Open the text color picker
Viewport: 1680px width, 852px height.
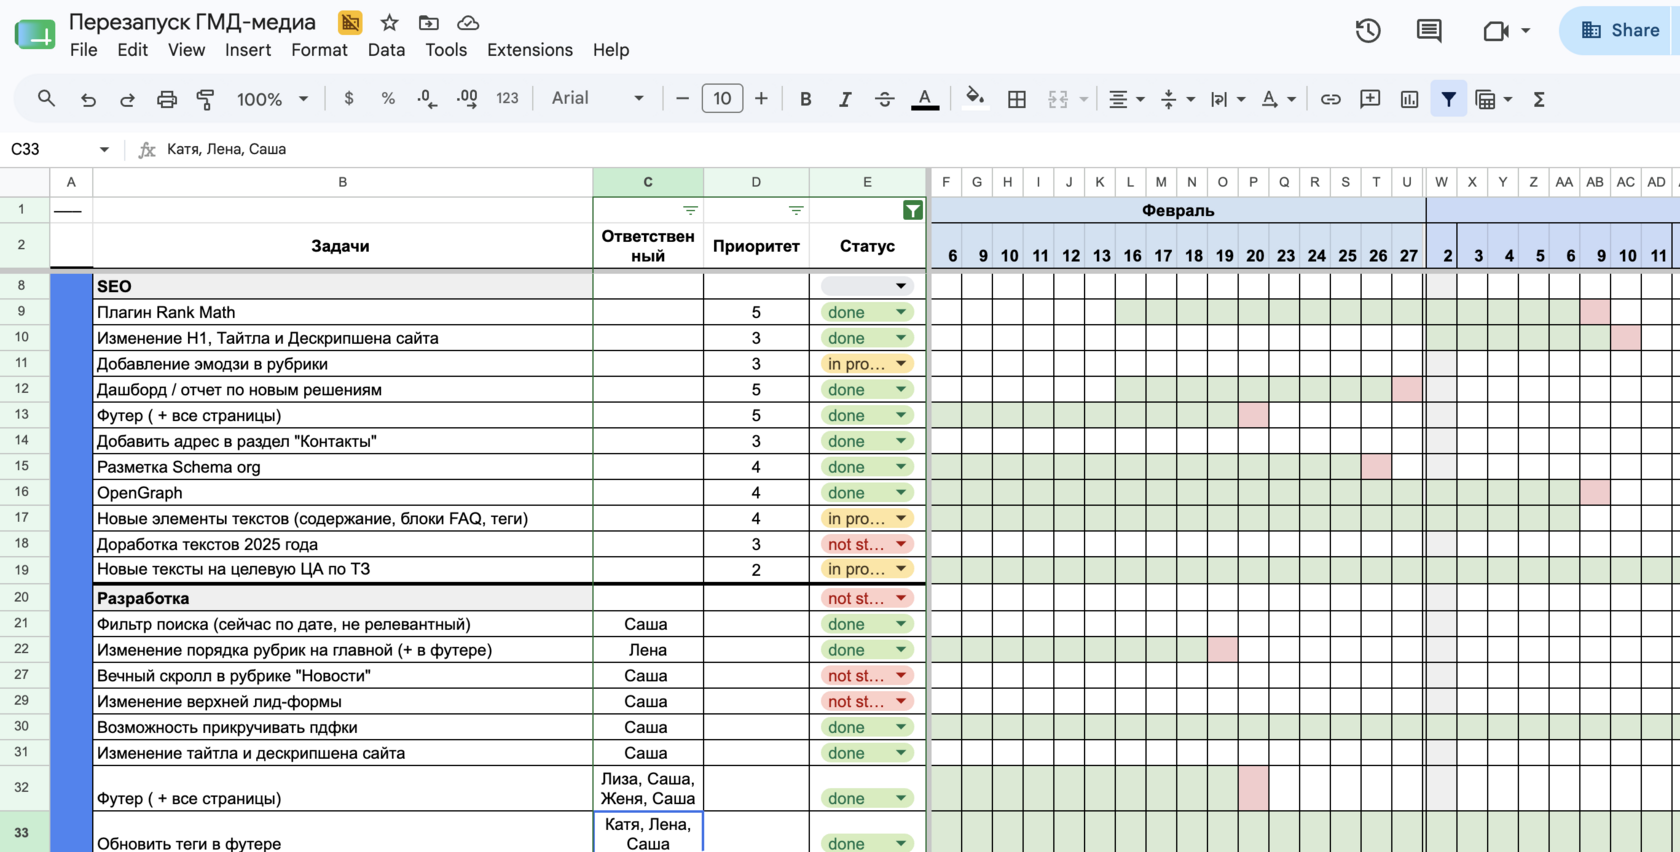point(925,99)
